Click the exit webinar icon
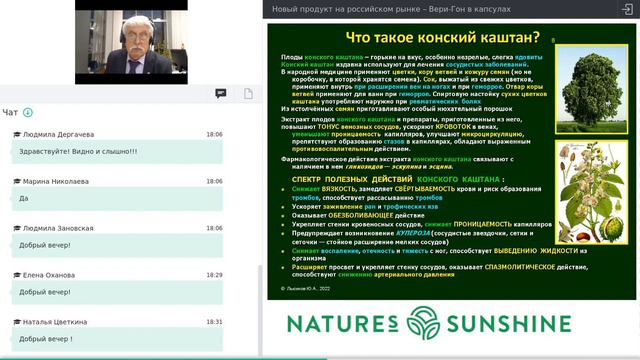Image resolution: width=640 pixels, height=360 pixels. pos(627,9)
